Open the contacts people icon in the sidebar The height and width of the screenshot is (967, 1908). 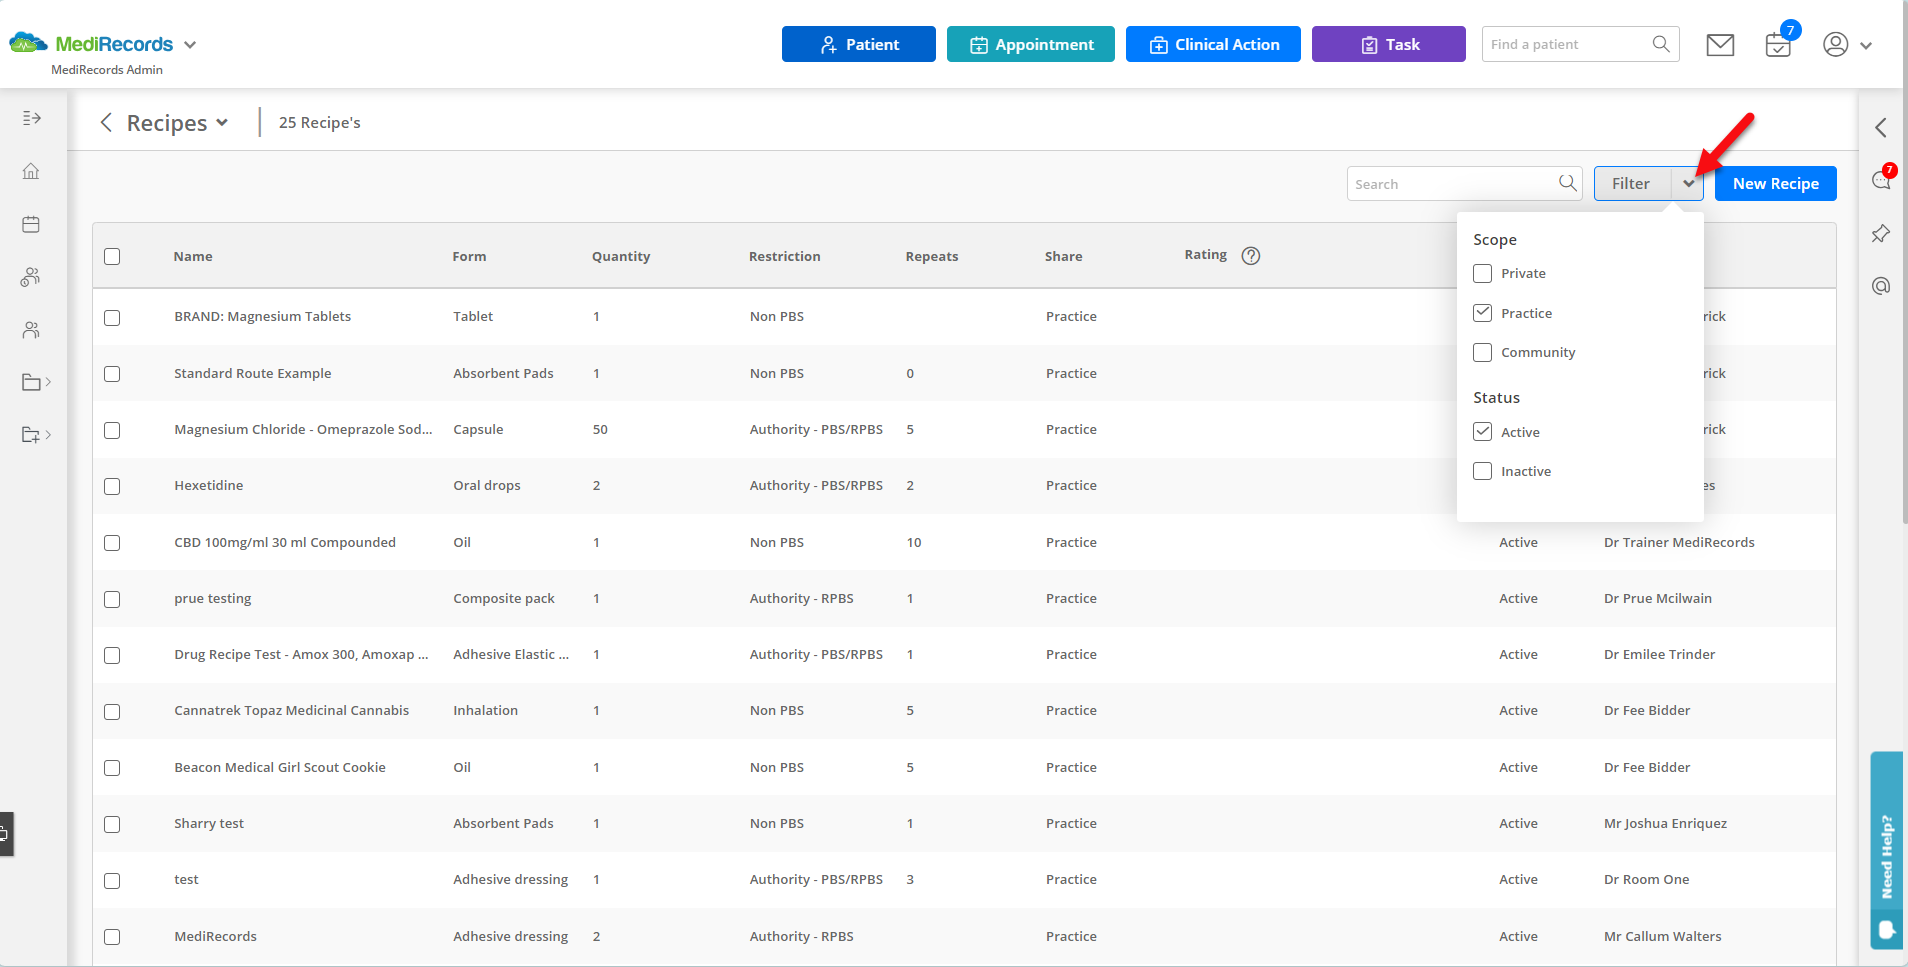click(x=31, y=330)
